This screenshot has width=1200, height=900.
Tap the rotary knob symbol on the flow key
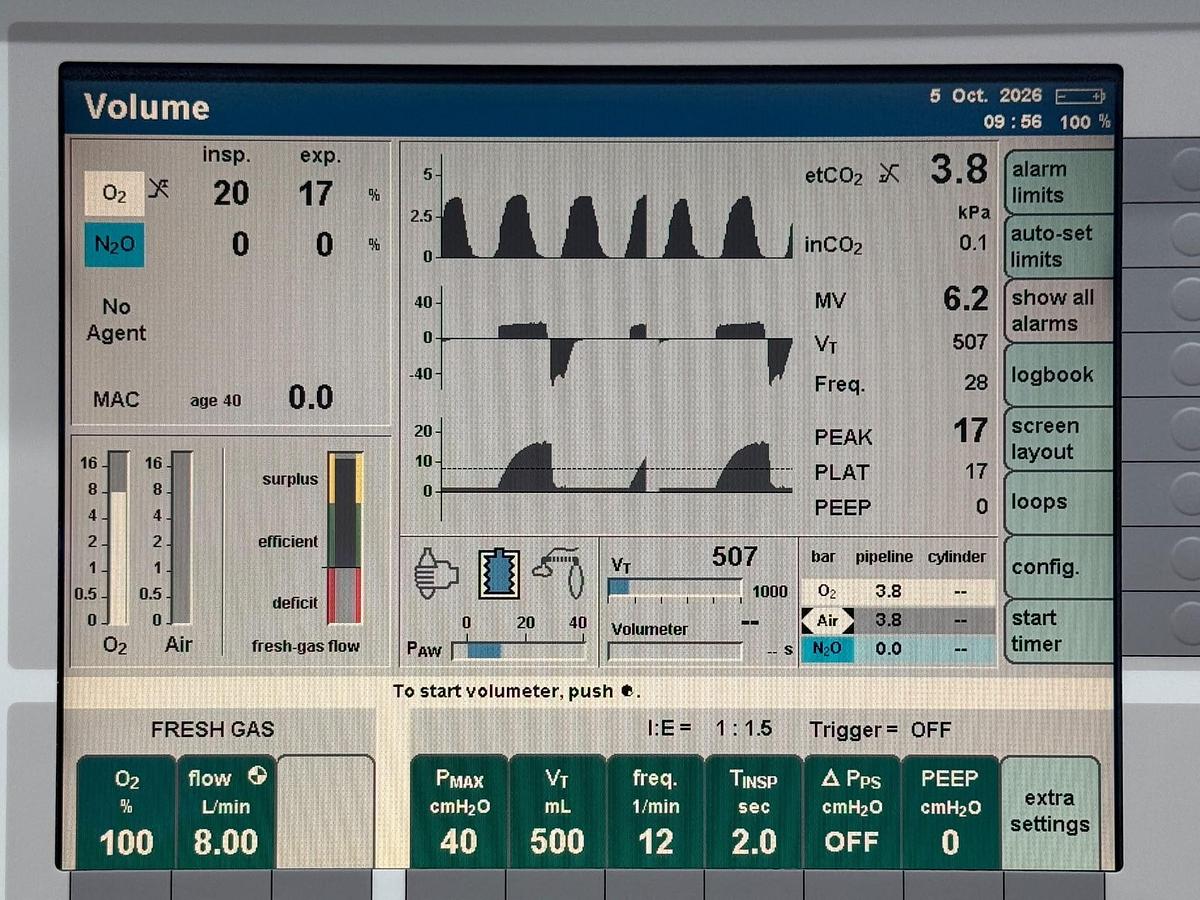[257, 776]
